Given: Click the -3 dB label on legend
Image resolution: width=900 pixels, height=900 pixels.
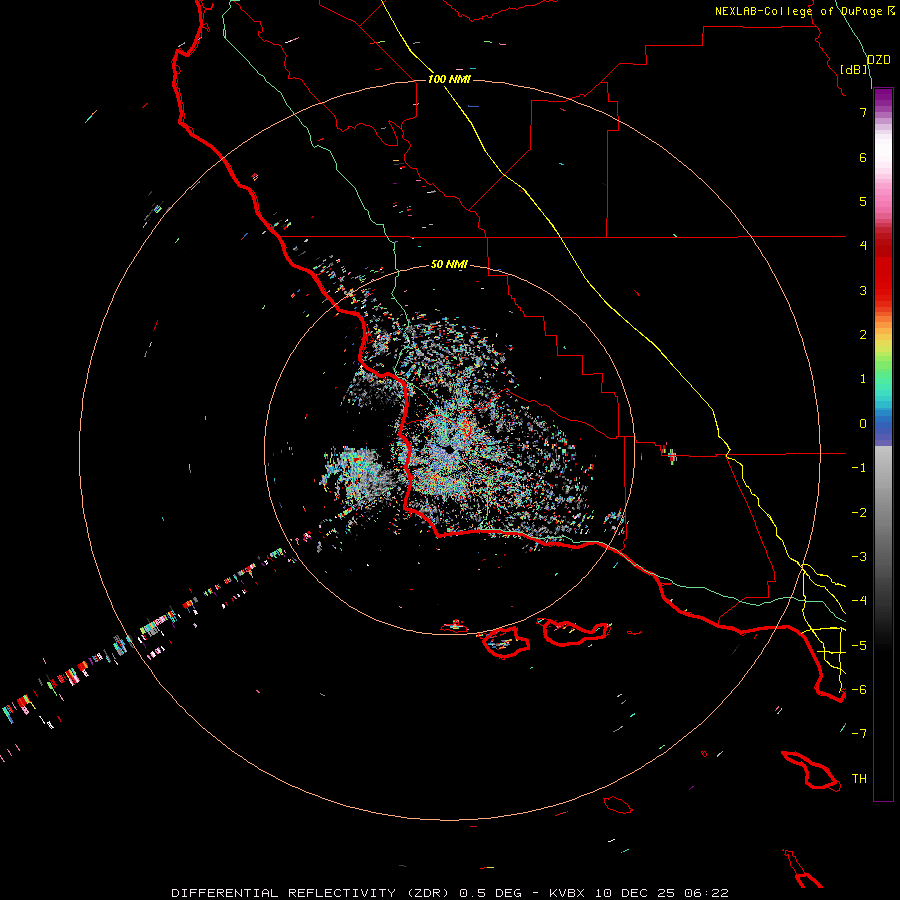Looking at the screenshot, I should [x=859, y=557].
